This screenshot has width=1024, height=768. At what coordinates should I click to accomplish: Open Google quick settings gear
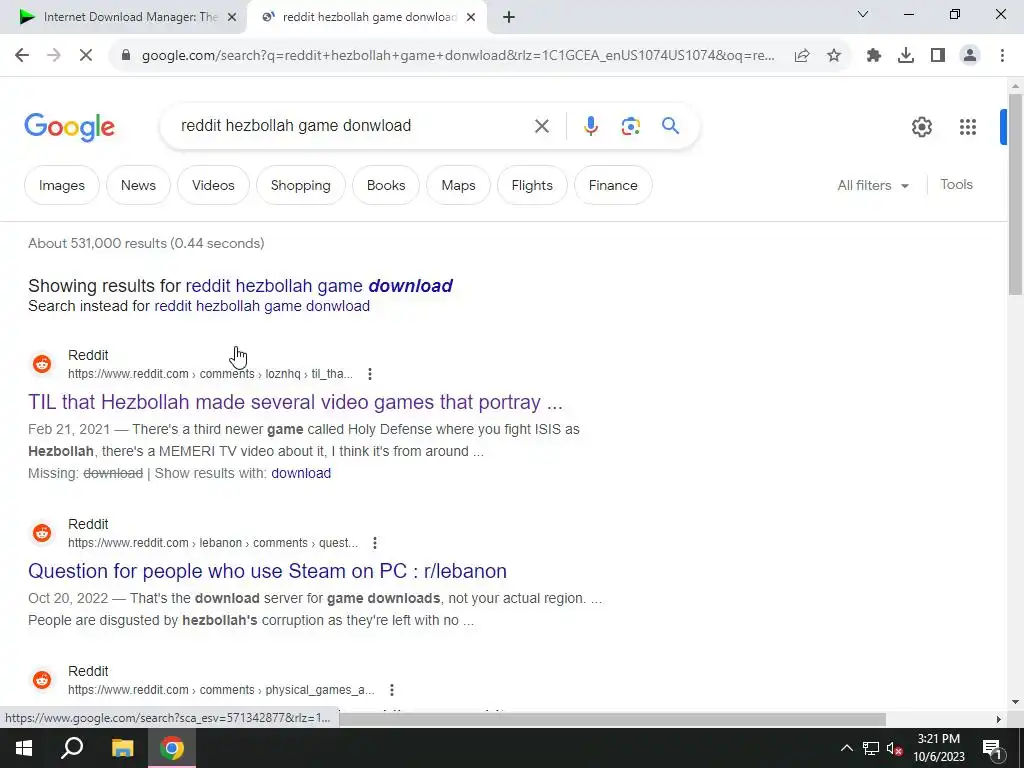[x=921, y=127]
